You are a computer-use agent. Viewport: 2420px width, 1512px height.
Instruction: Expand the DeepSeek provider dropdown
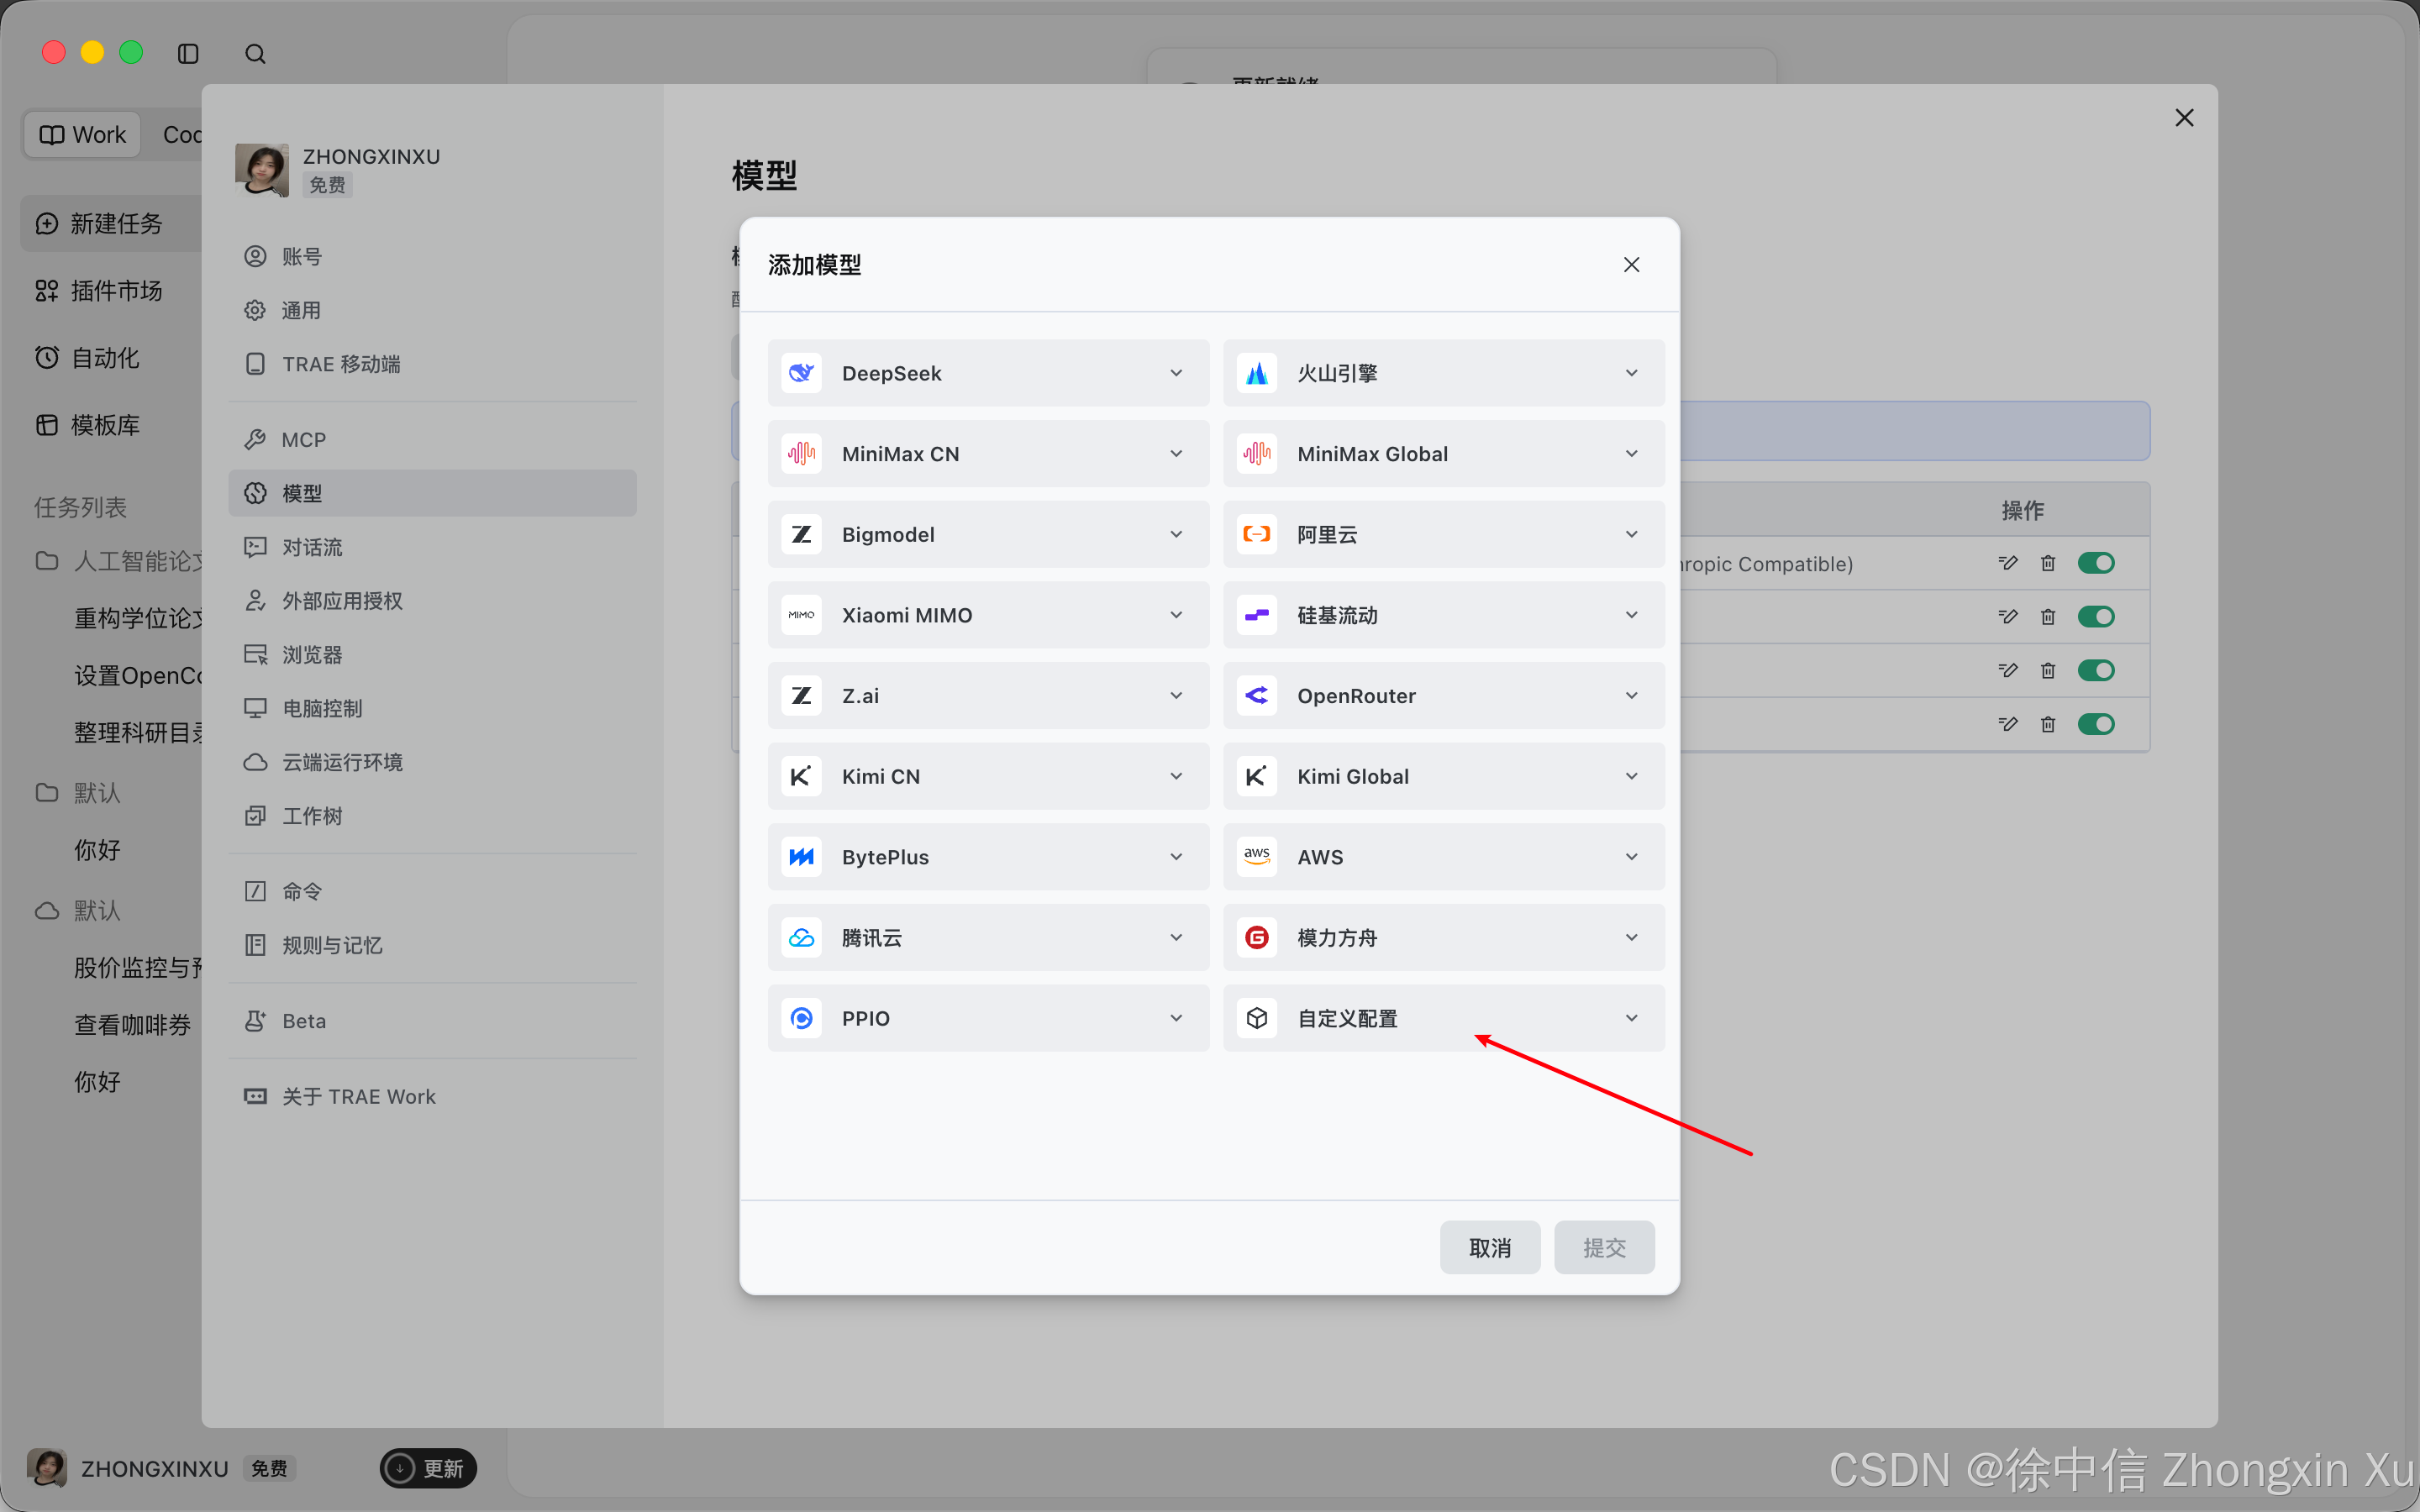[x=1176, y=373]
